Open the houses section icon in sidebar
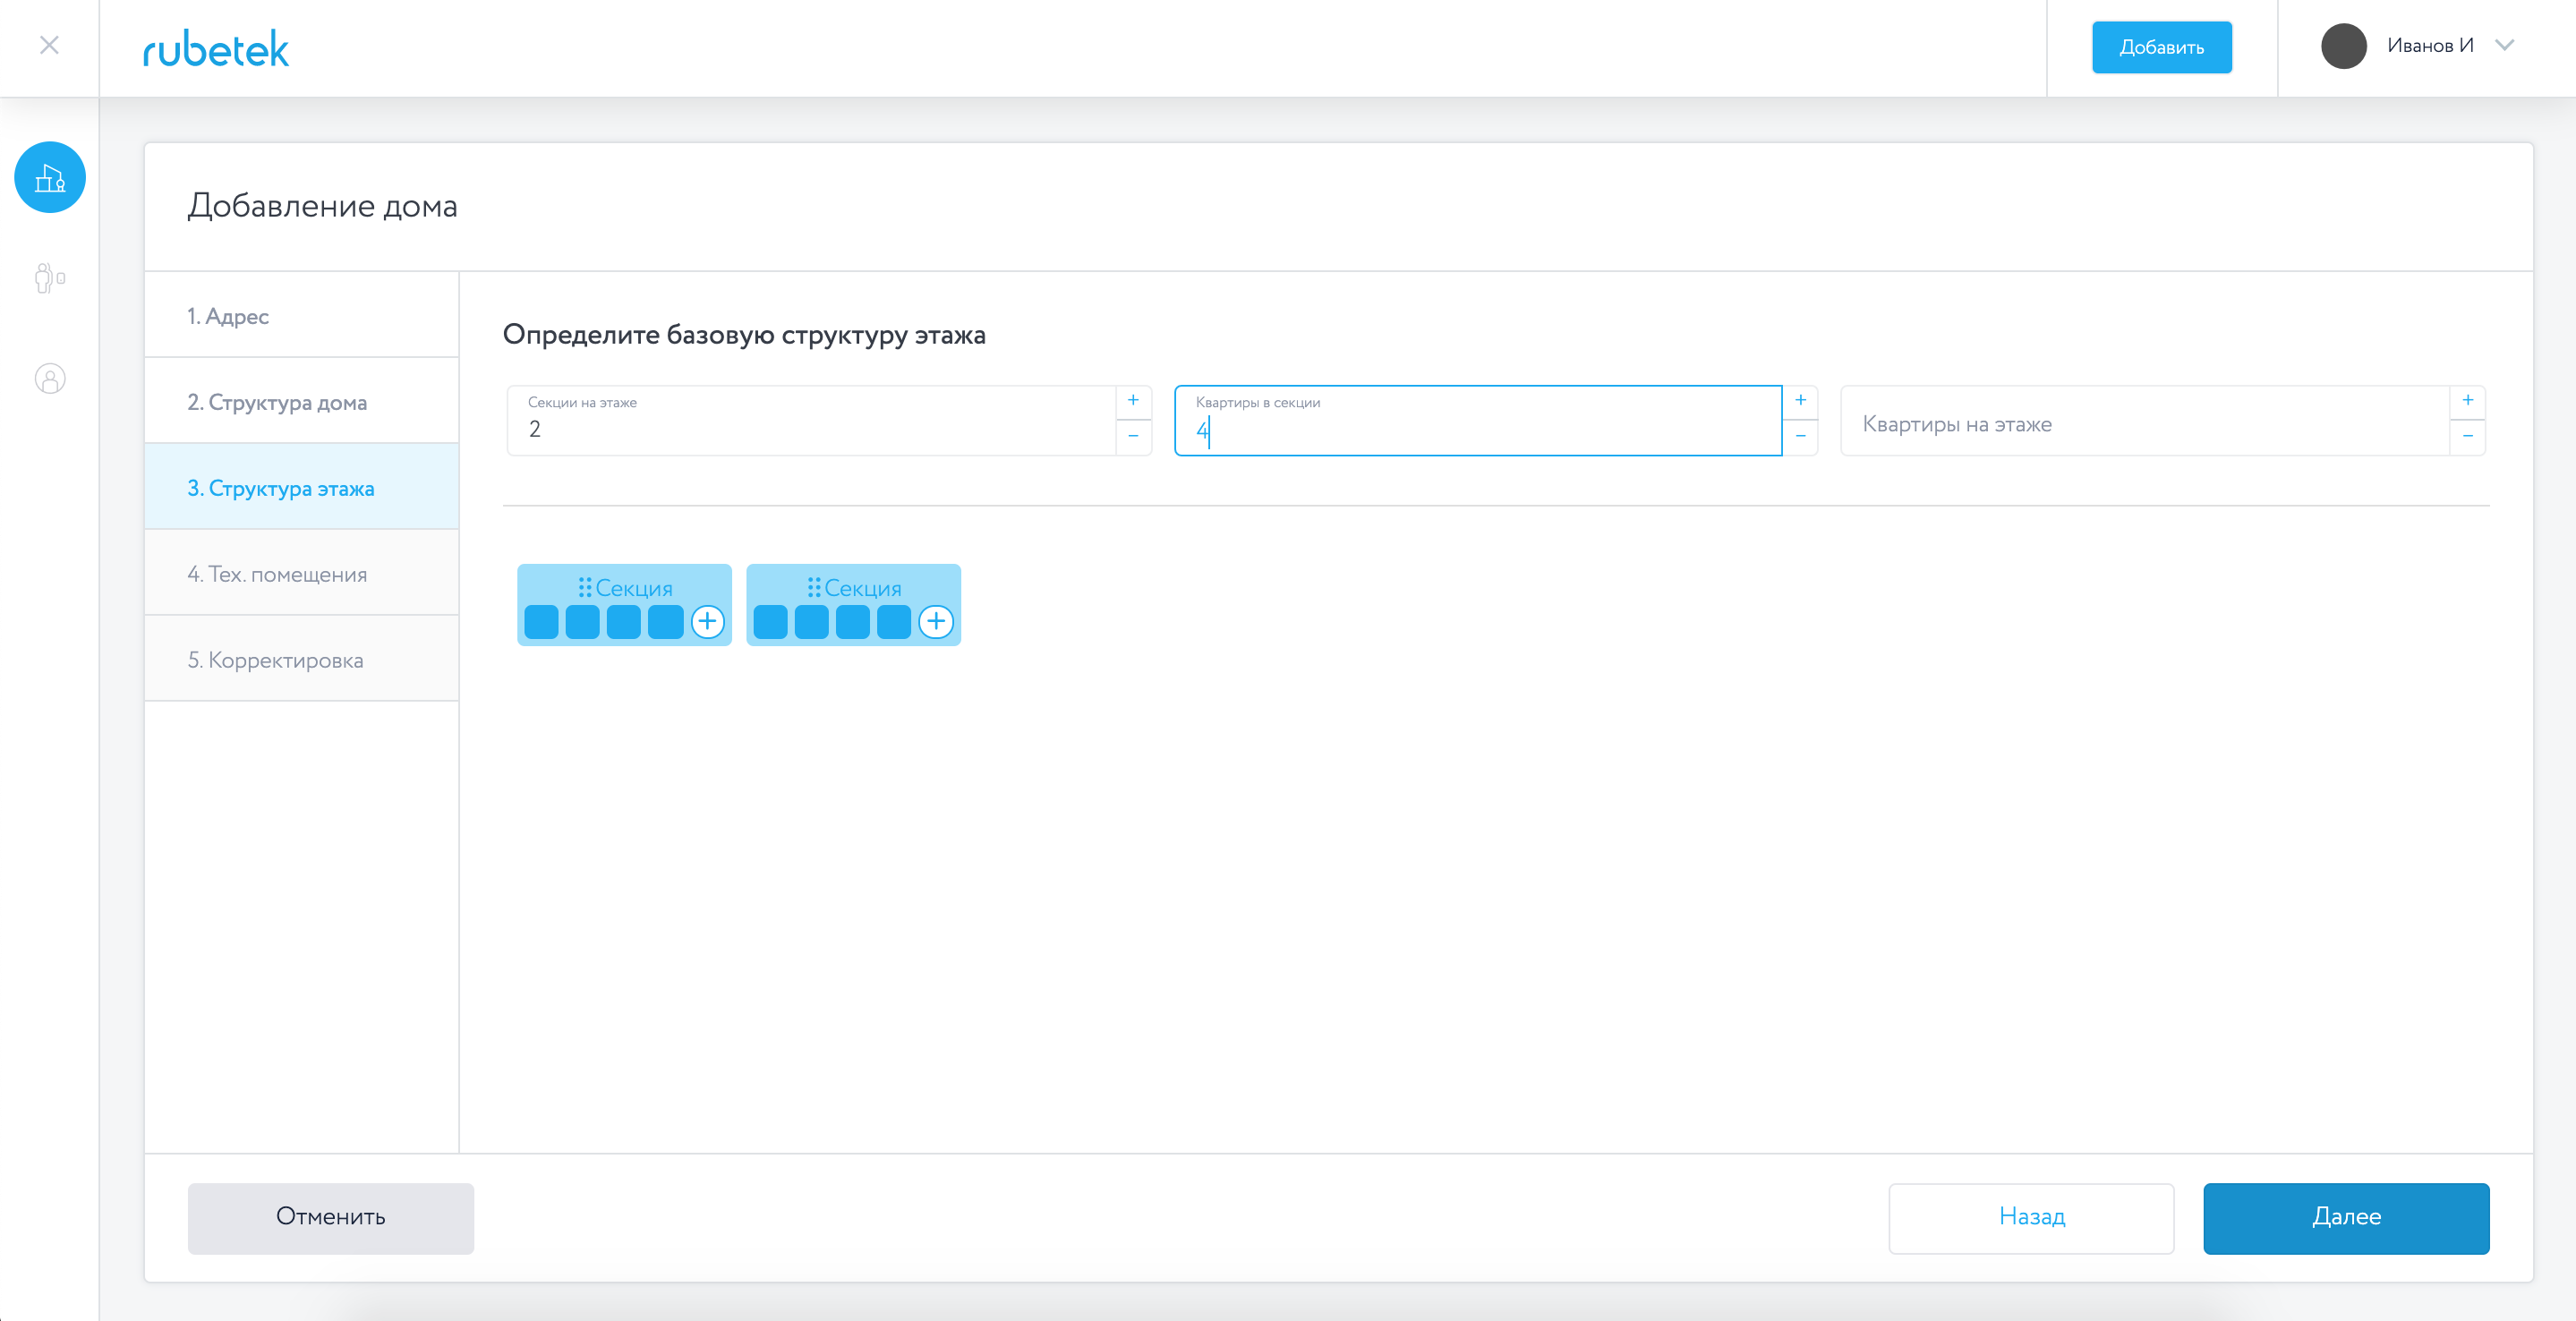The width and height of the screenshot is (2576, 1321). pyautogui.click(x=50, y=177)
